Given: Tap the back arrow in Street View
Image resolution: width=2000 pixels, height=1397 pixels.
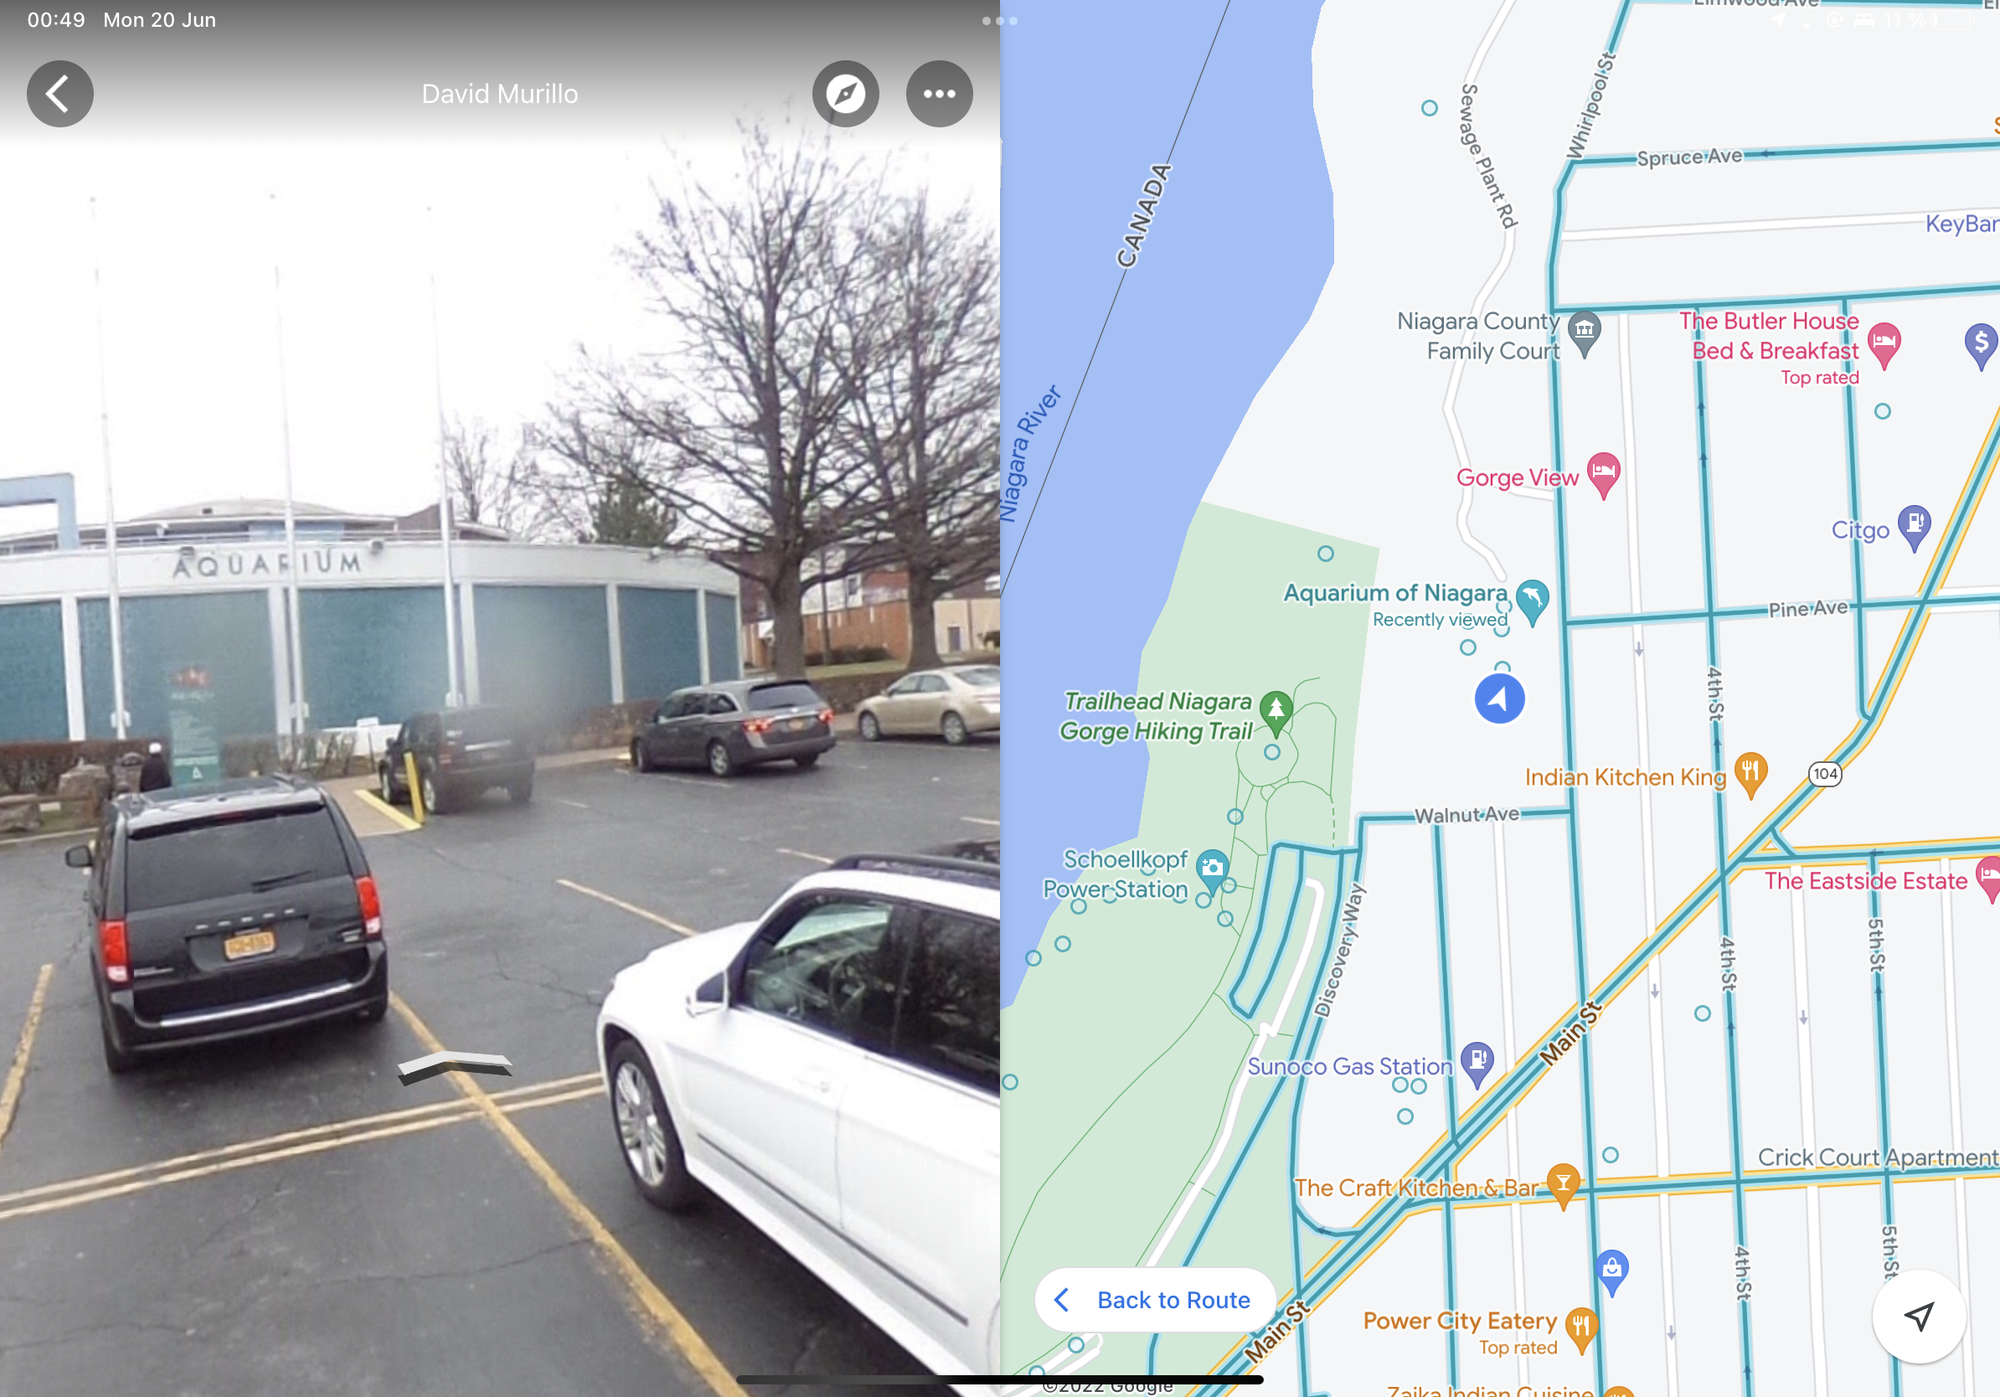Looking at the screenshot, I should (60, 94).
